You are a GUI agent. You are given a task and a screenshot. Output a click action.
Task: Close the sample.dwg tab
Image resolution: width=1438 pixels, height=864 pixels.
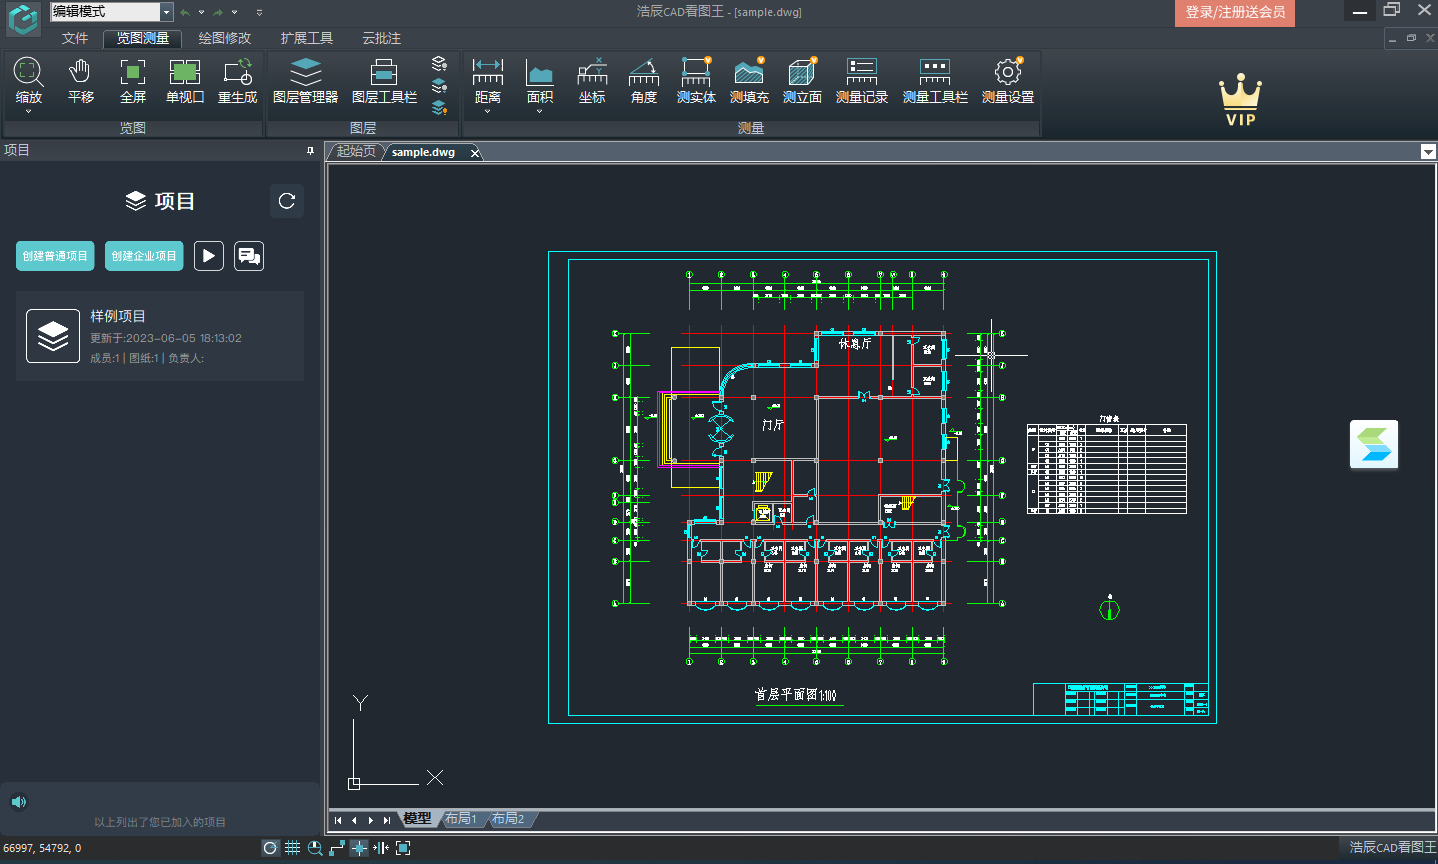click(475, 153)
